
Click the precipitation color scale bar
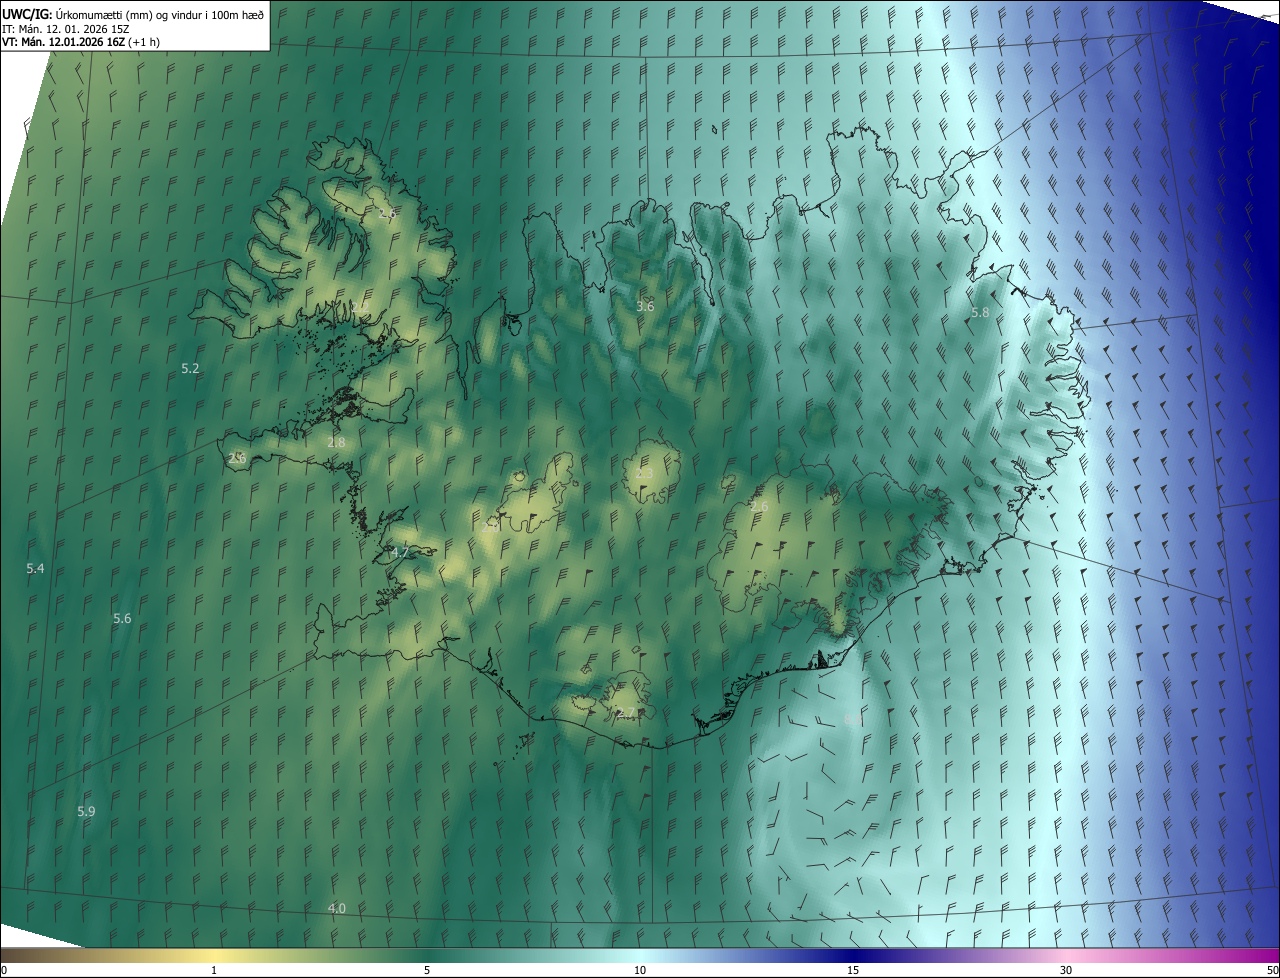(x=640, y=956)
